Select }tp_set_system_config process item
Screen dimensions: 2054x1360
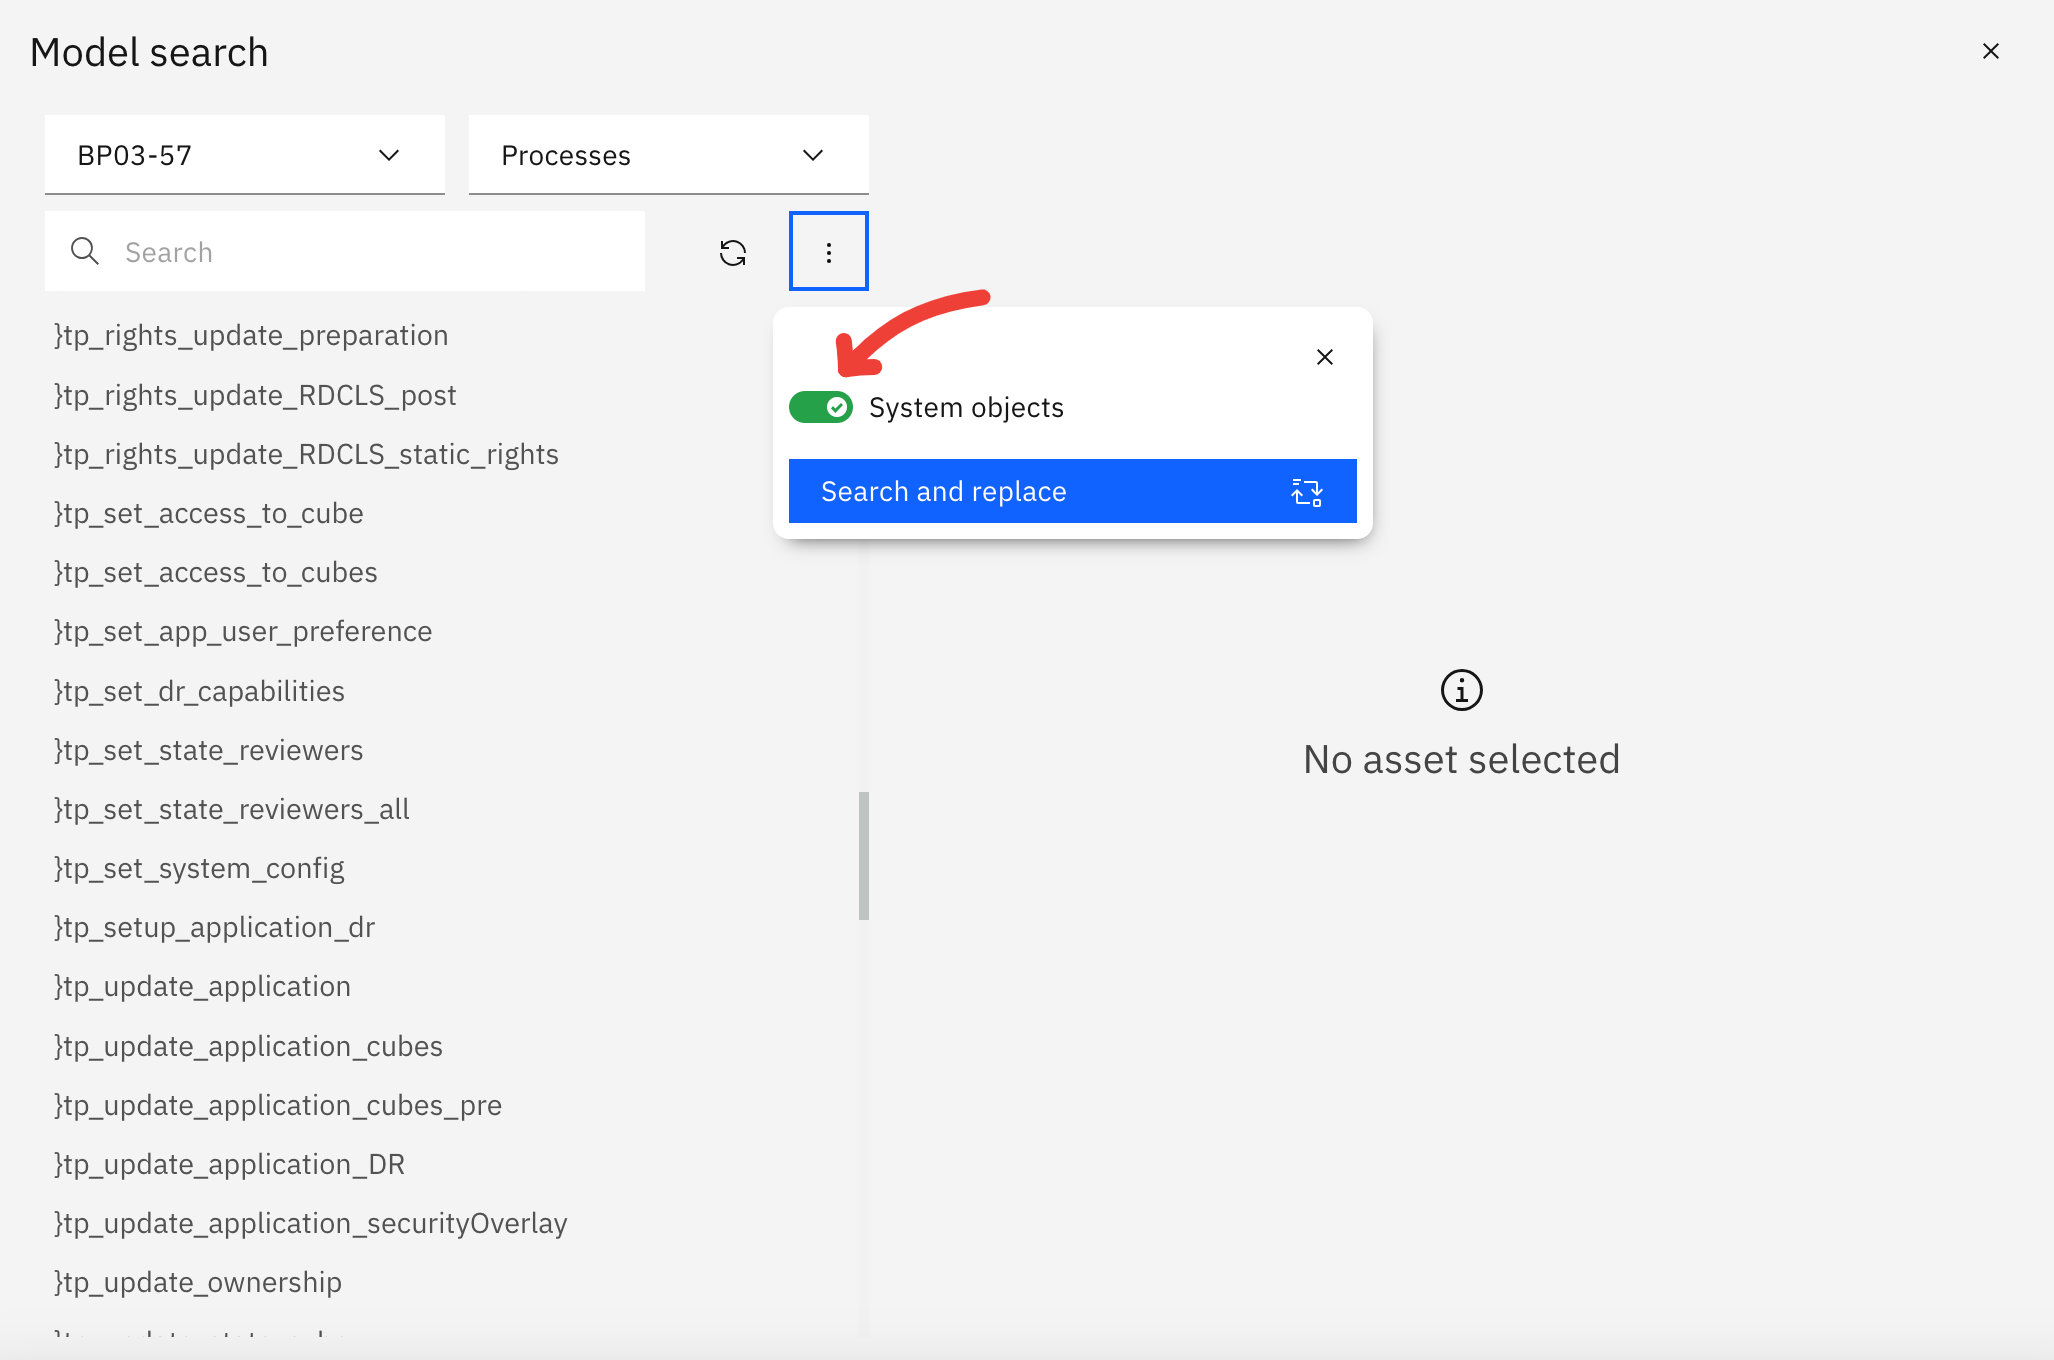[199, 867]
